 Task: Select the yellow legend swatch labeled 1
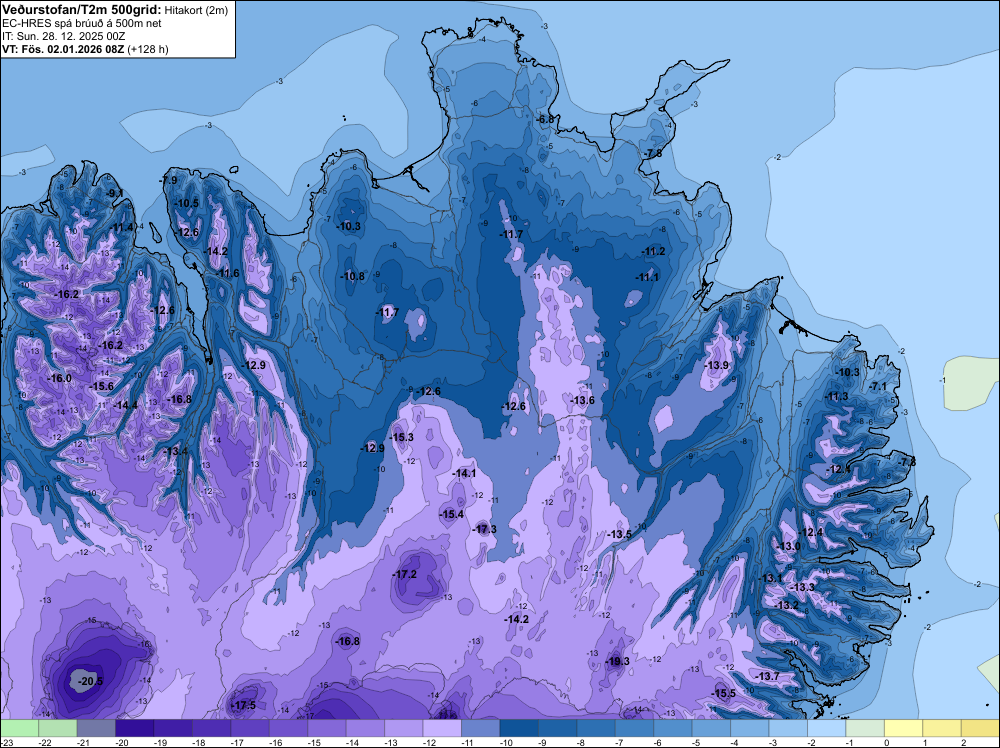[942, 728]
